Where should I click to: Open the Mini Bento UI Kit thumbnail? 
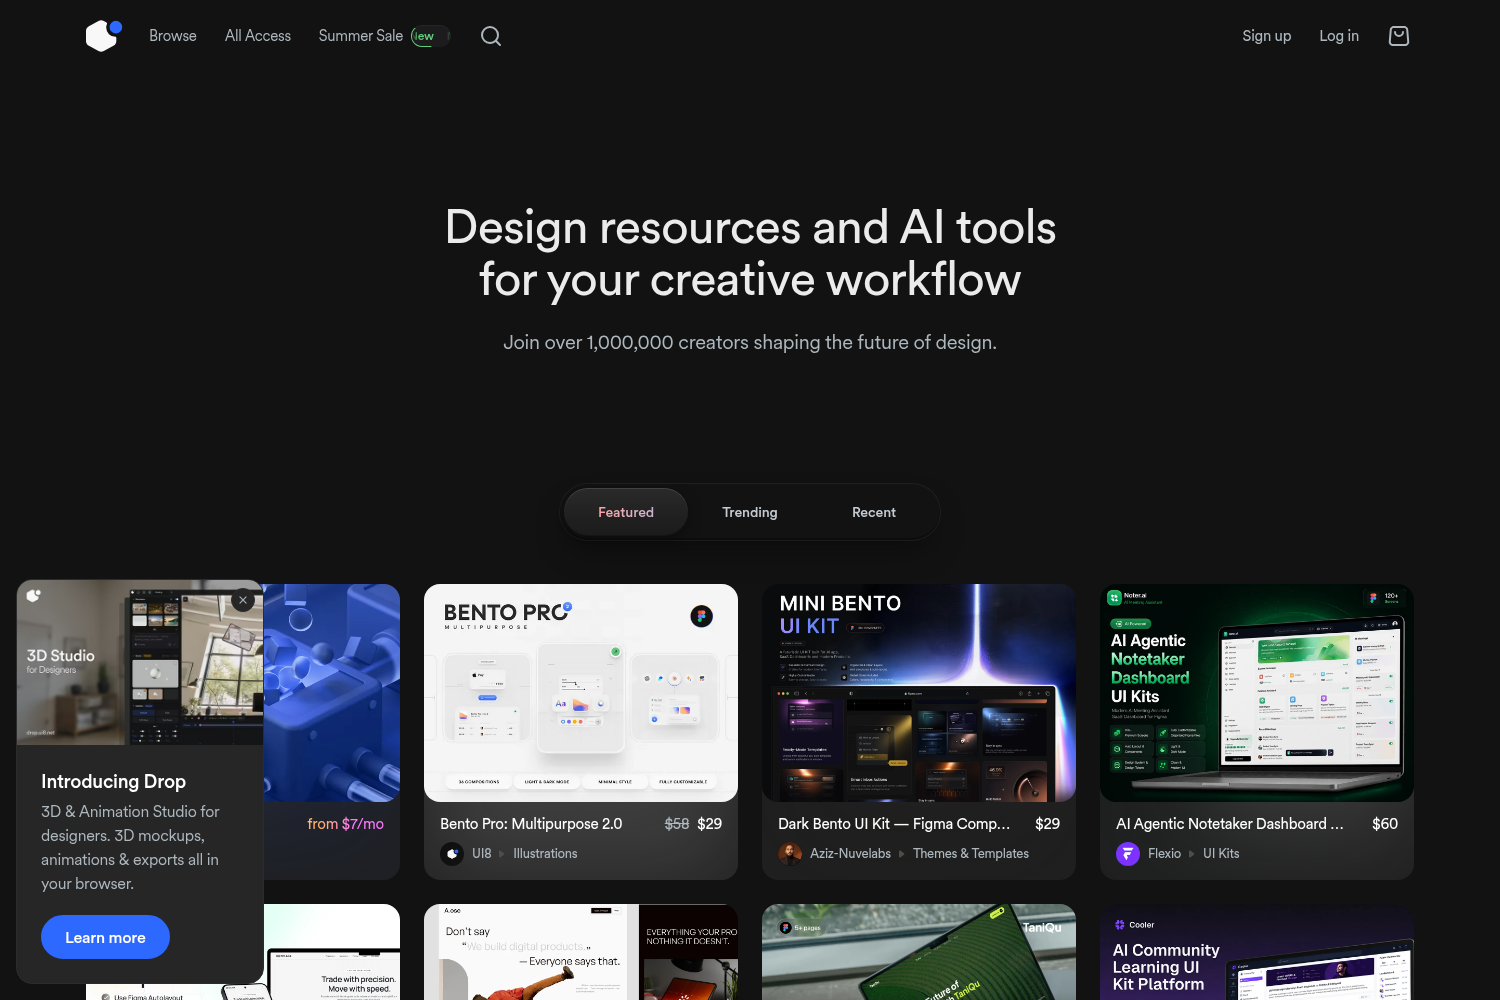point(919,693)
